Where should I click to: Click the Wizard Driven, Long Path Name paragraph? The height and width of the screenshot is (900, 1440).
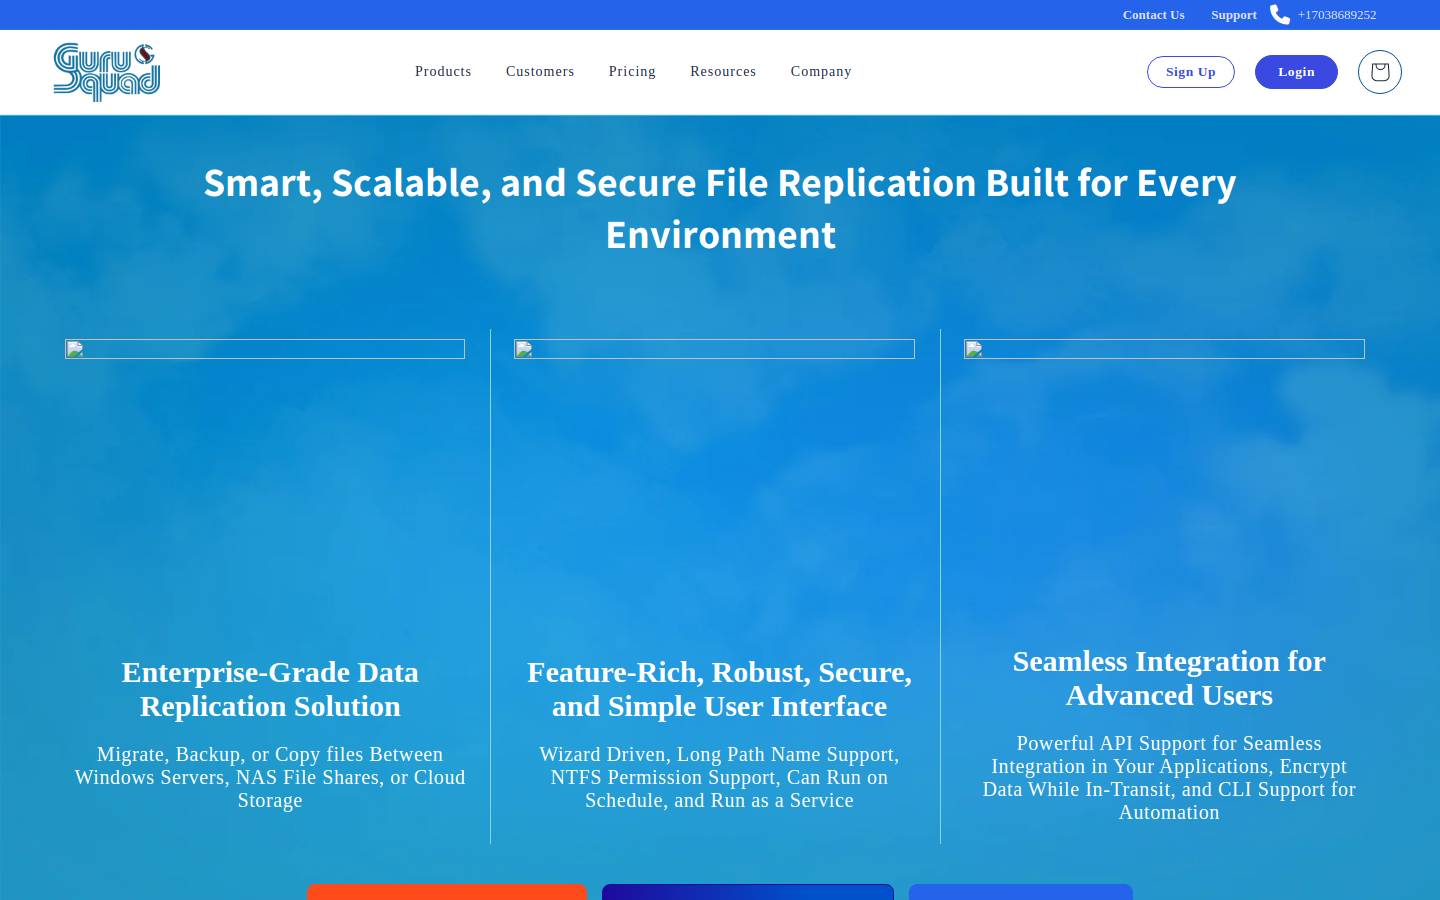pos(720,777)
